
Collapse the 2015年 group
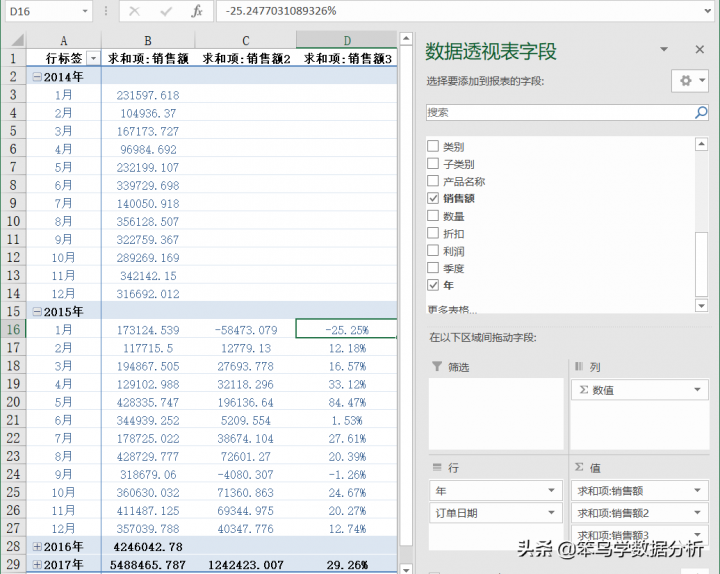[x=37, y=312]
